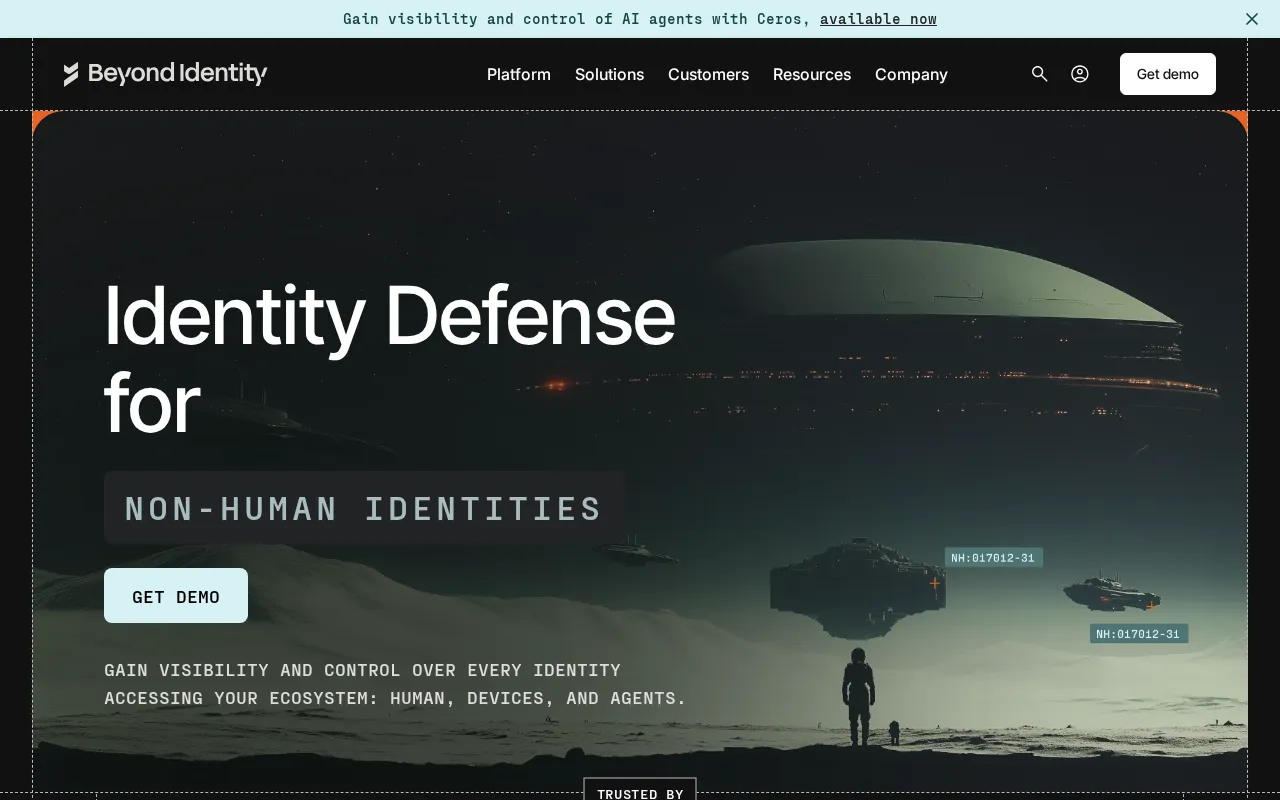
Task: Open the Solutions menu
Action: pyautogui.click(x=609, y=74)
